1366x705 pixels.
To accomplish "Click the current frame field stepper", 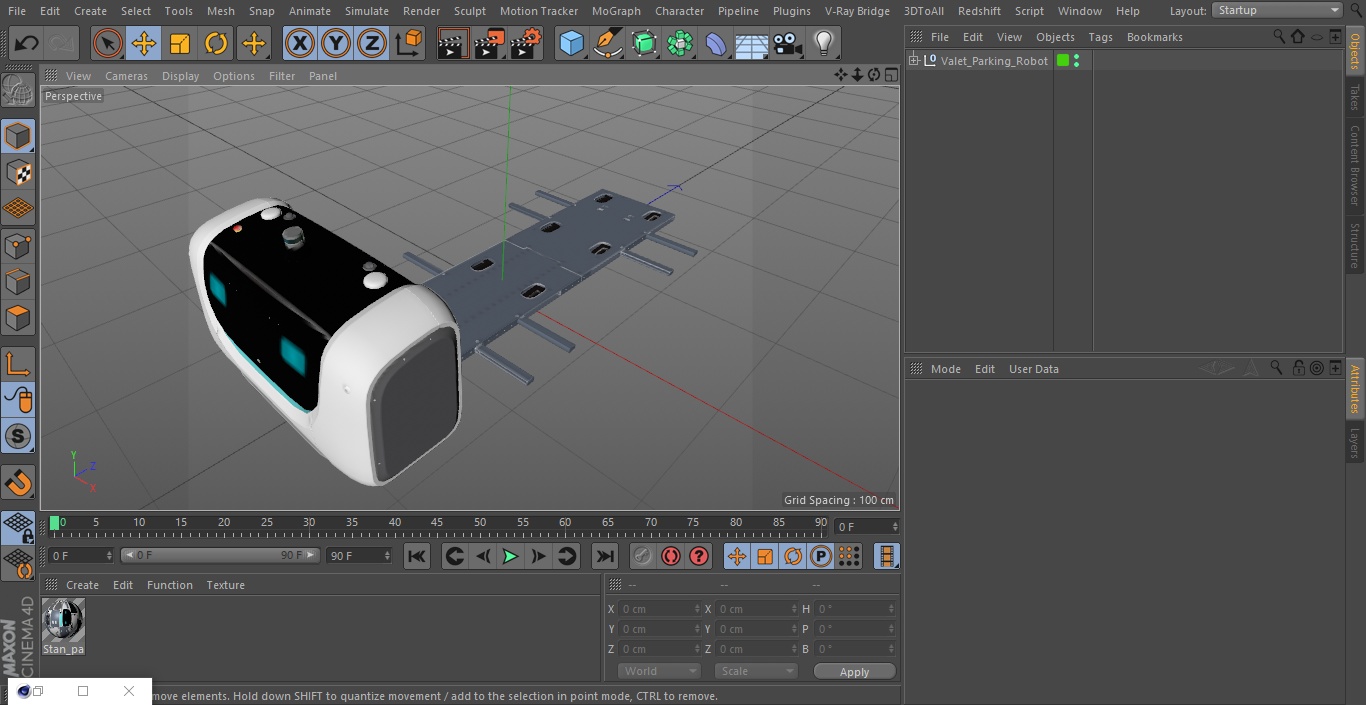I will (895, 526).
